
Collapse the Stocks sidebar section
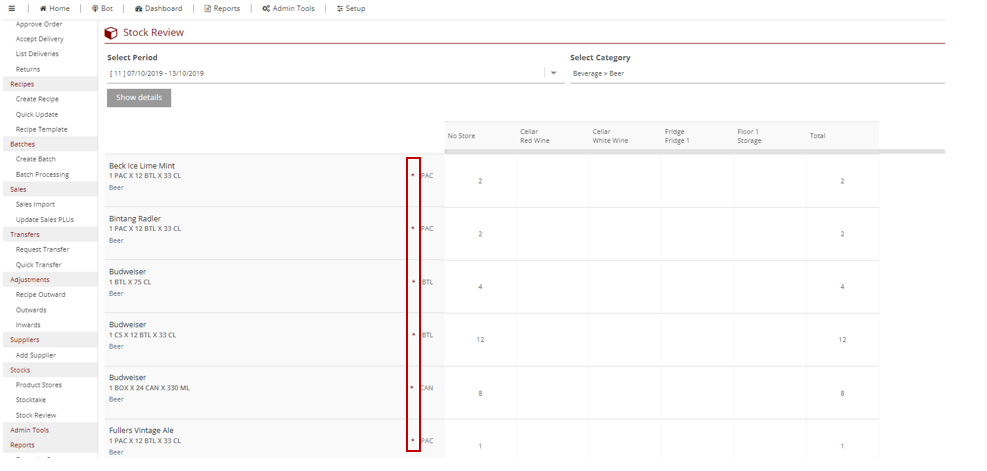pos(20,370)
